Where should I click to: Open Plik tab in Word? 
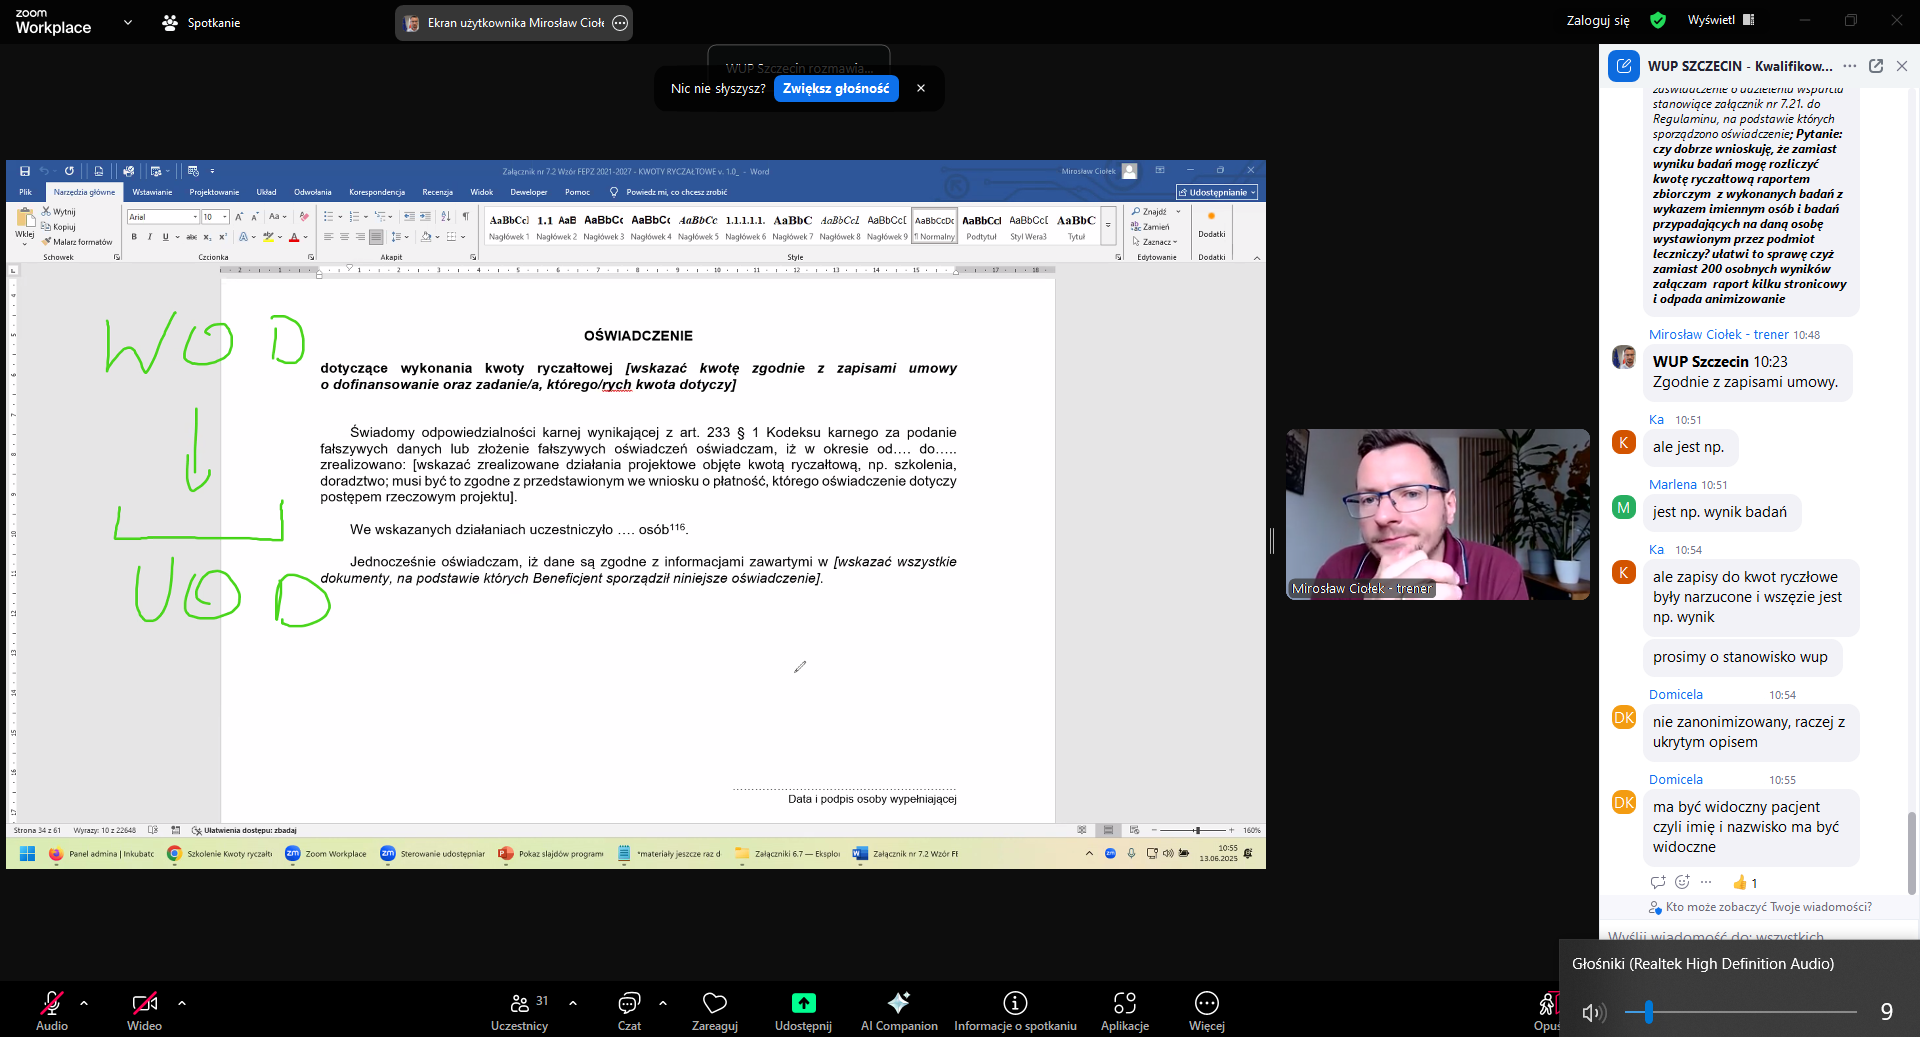coord(25,192)
